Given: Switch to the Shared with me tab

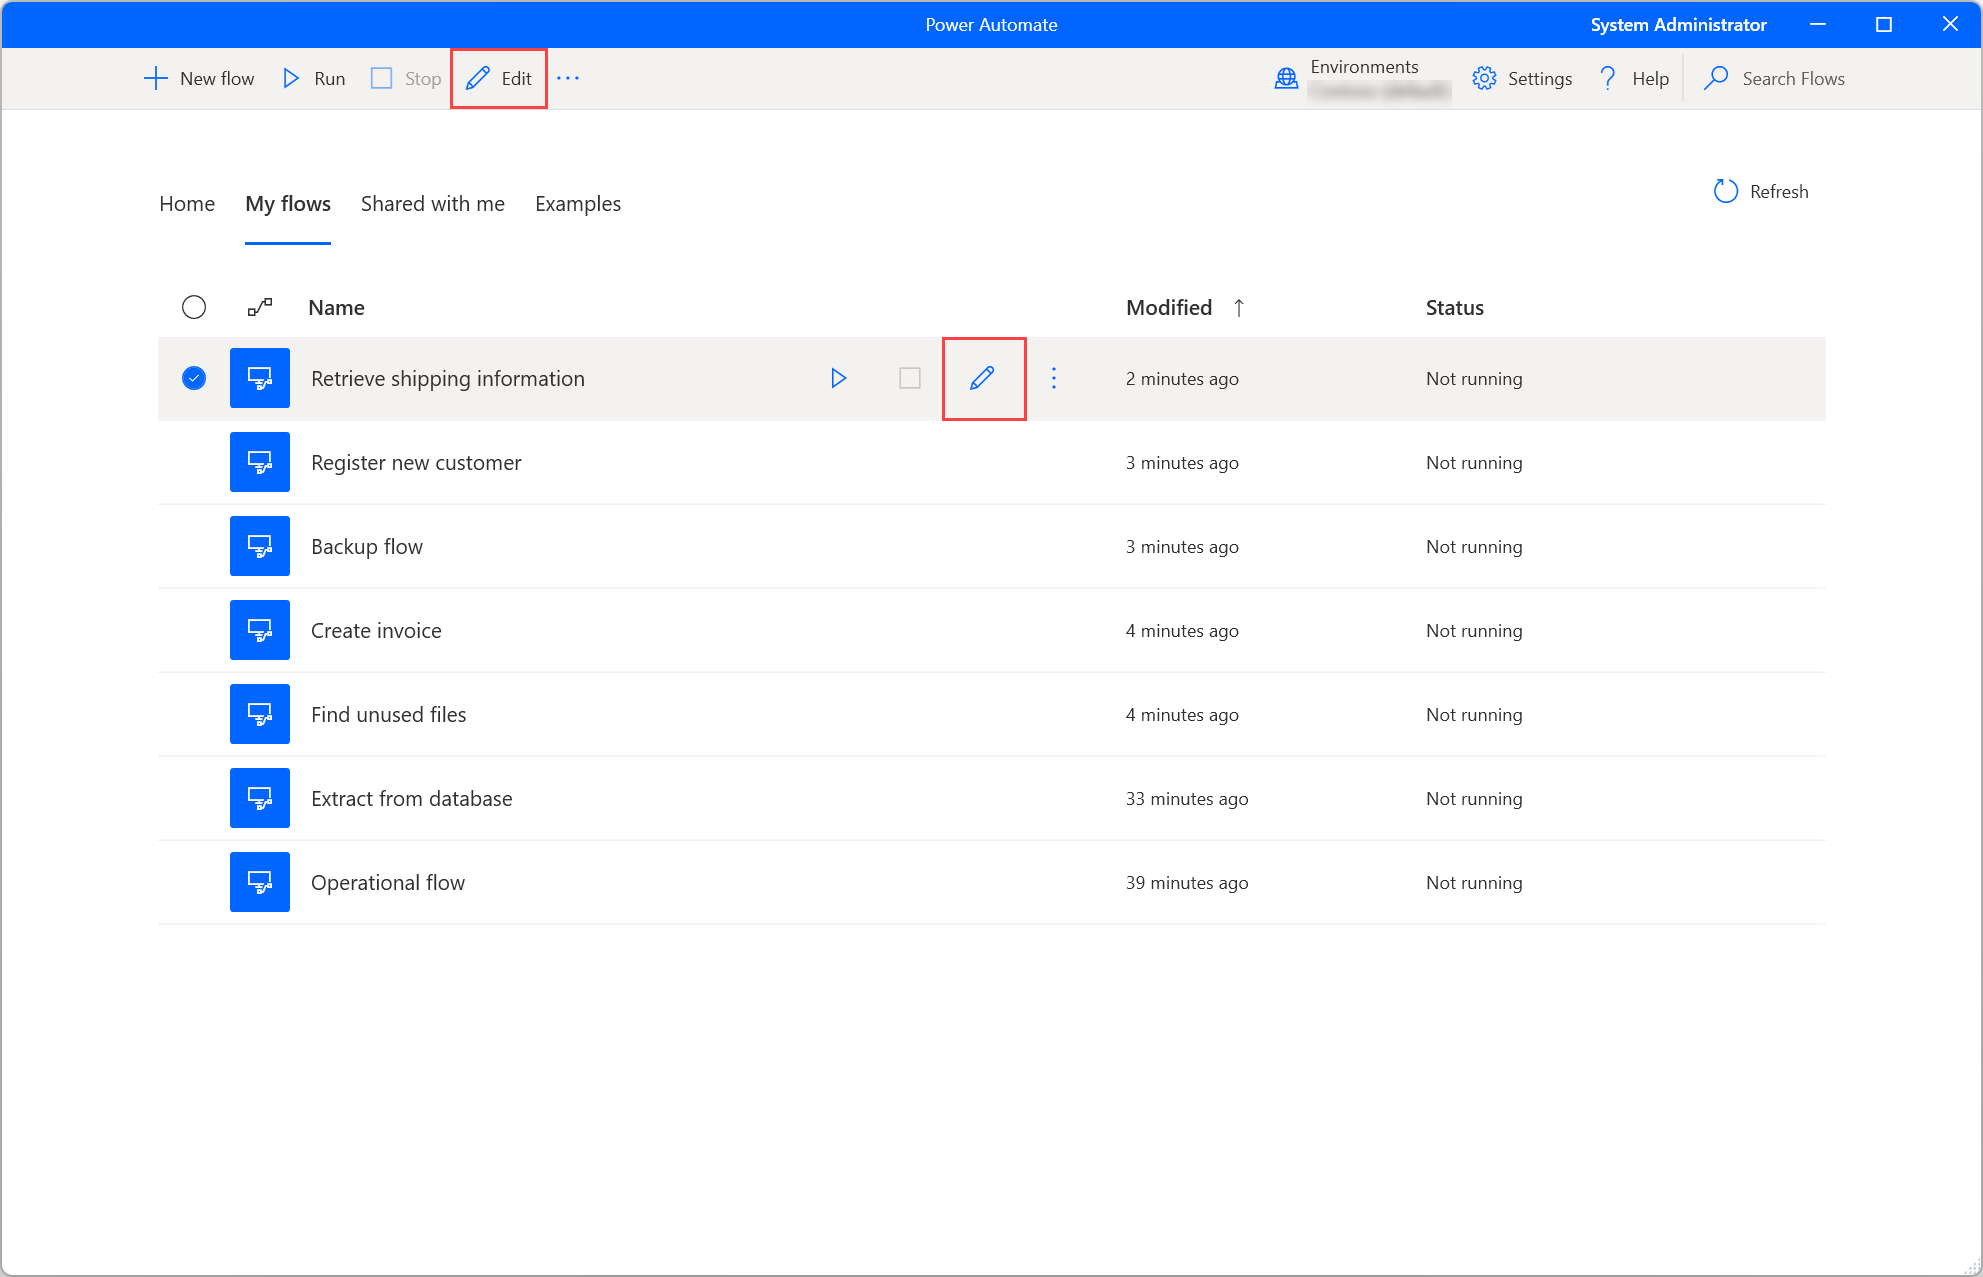Looking at the screenshot, I should (x=434, y=204).
